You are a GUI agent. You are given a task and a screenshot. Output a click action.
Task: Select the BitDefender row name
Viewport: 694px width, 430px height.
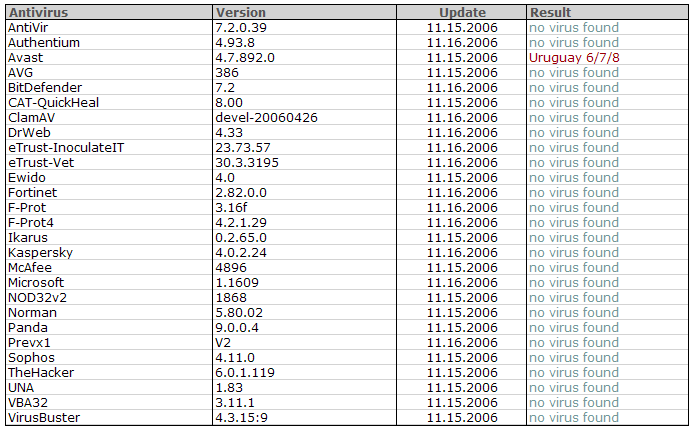click(45, 88)
